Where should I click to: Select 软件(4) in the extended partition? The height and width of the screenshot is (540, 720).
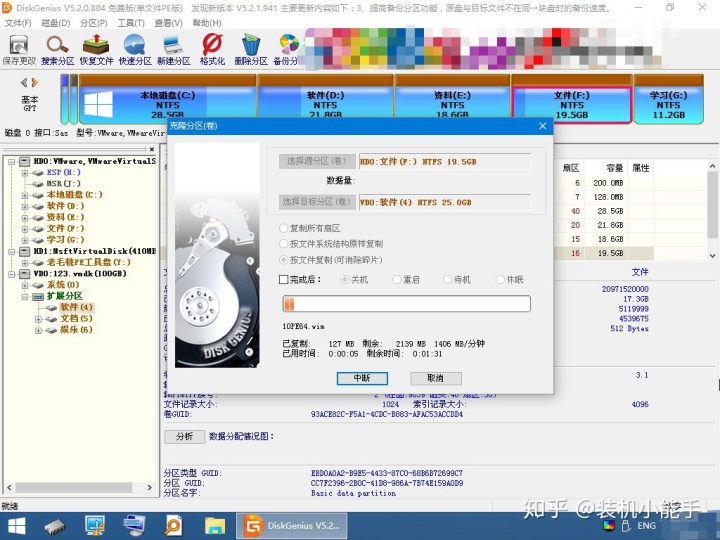(76, 307)
